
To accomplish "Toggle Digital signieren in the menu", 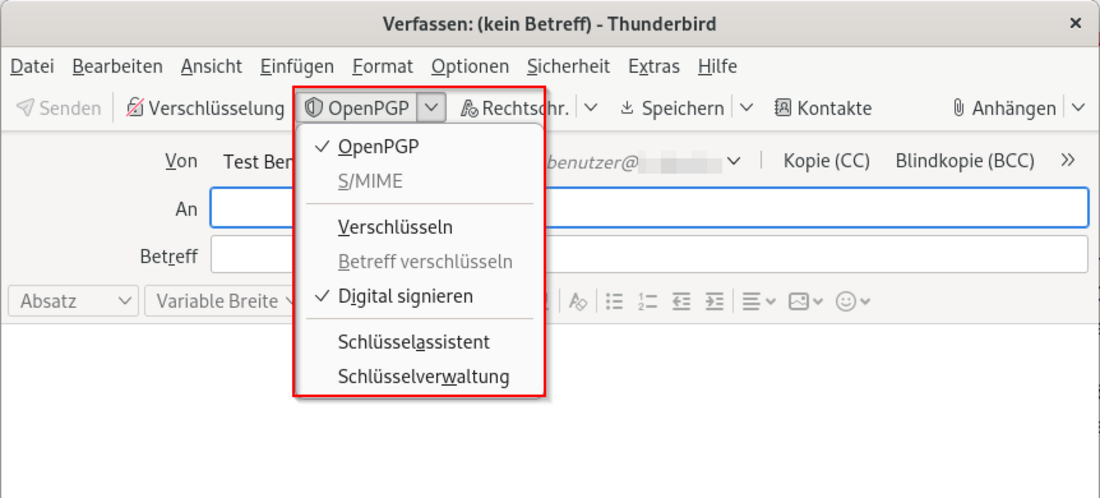I will pyautogui.click(x=419, y=296).
